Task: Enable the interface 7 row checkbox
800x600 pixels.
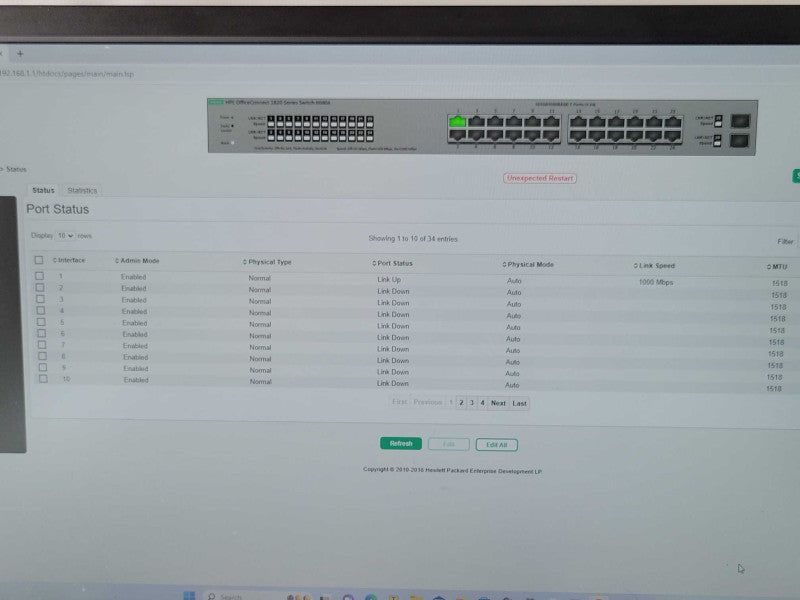Action: tap(42, 345)
